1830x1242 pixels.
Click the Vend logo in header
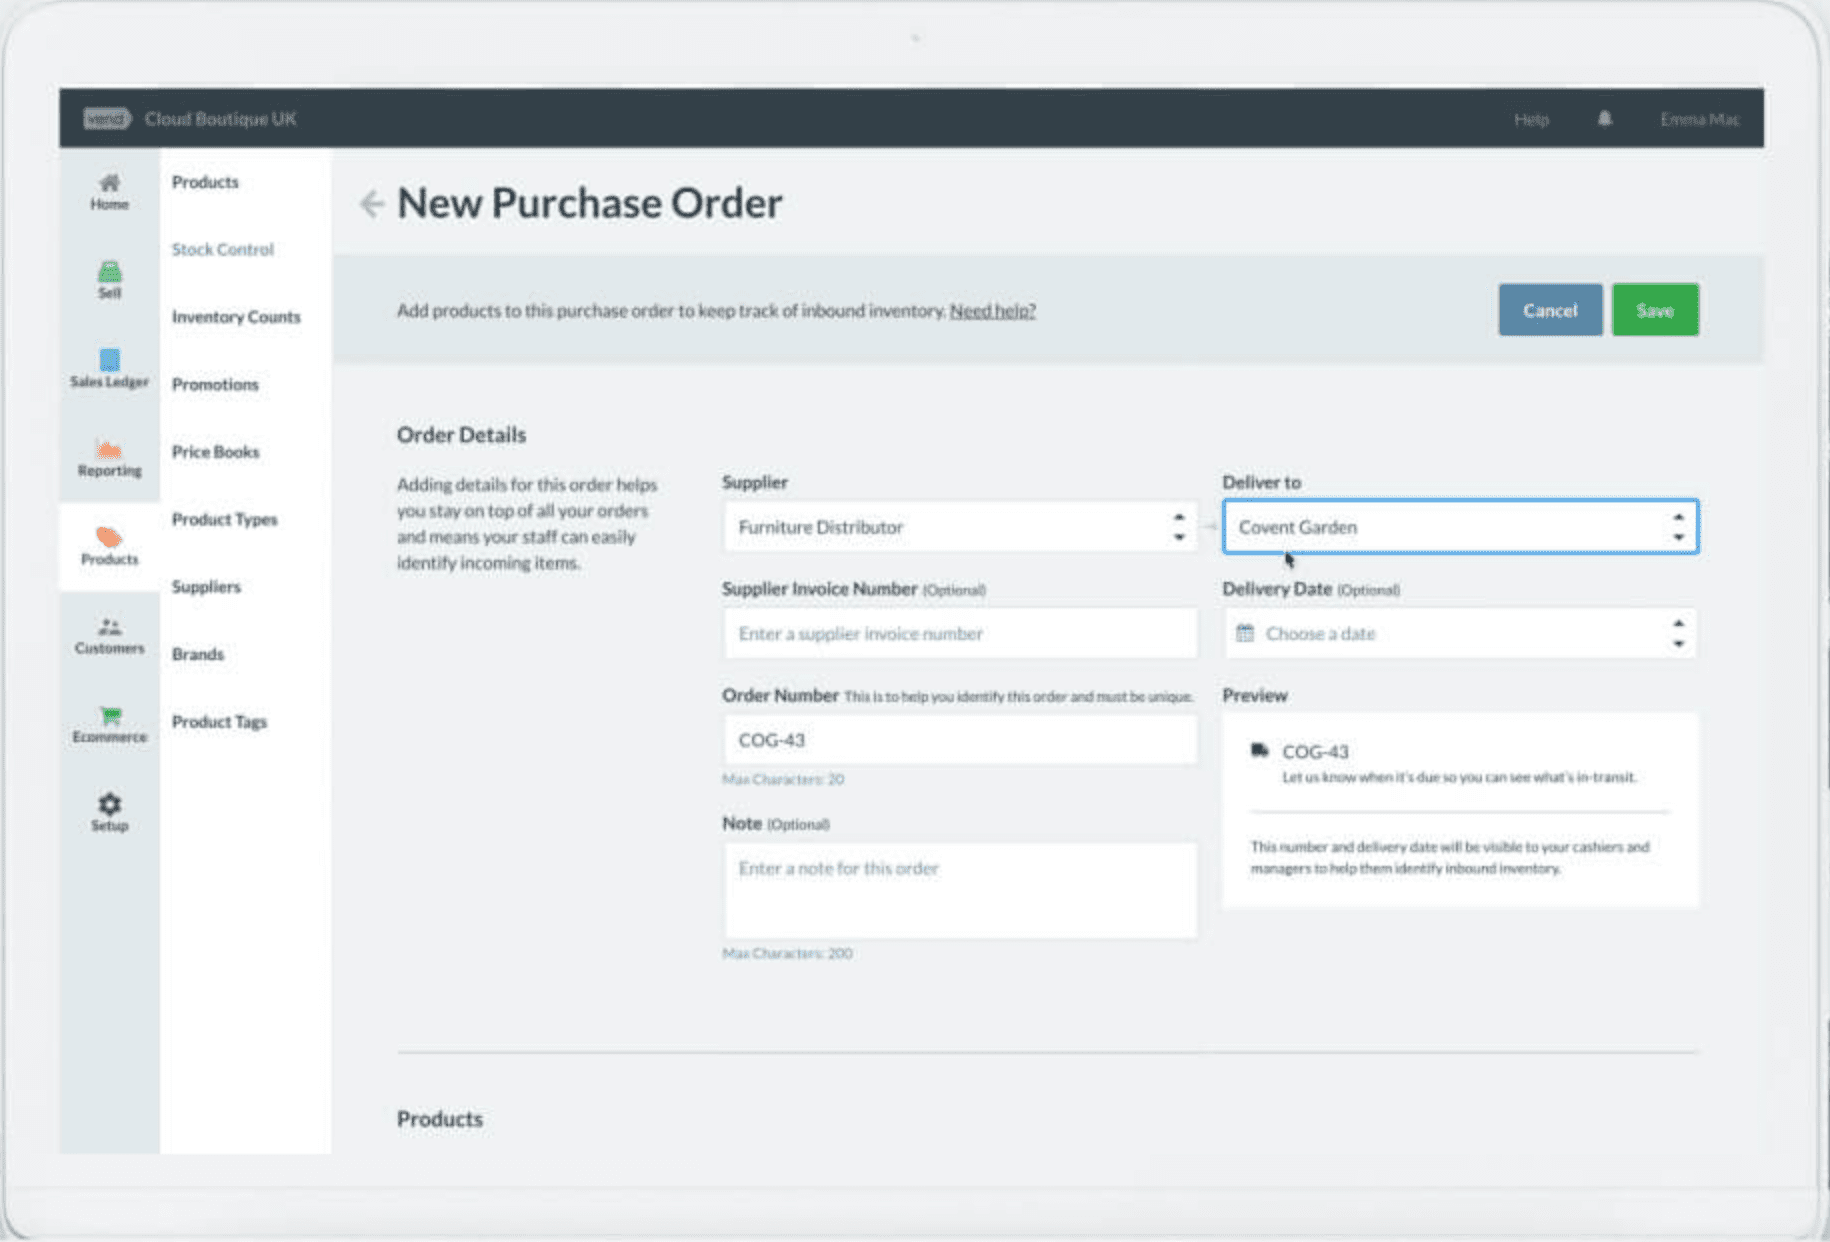tap(106, 118)
